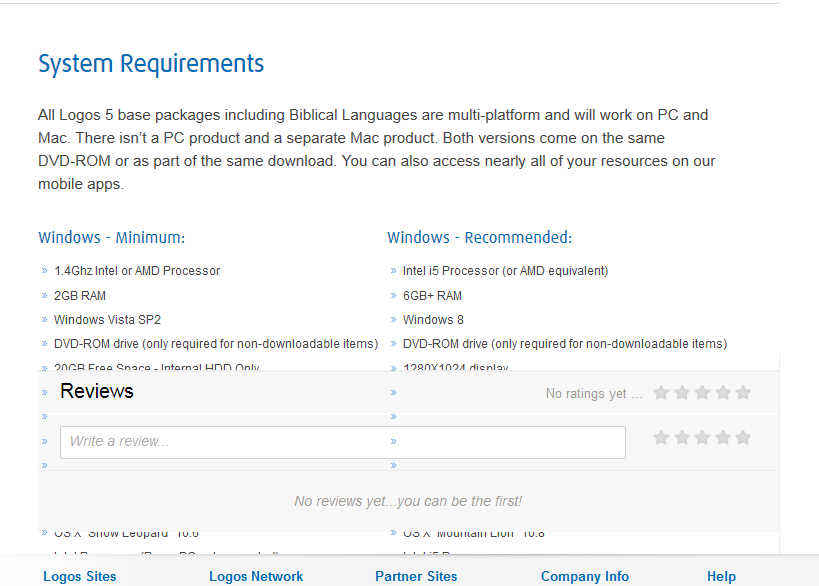Rate one star beside the review field
Viewport: 819px width, 586px height.
pyautogui.click(x=661, y=437)
